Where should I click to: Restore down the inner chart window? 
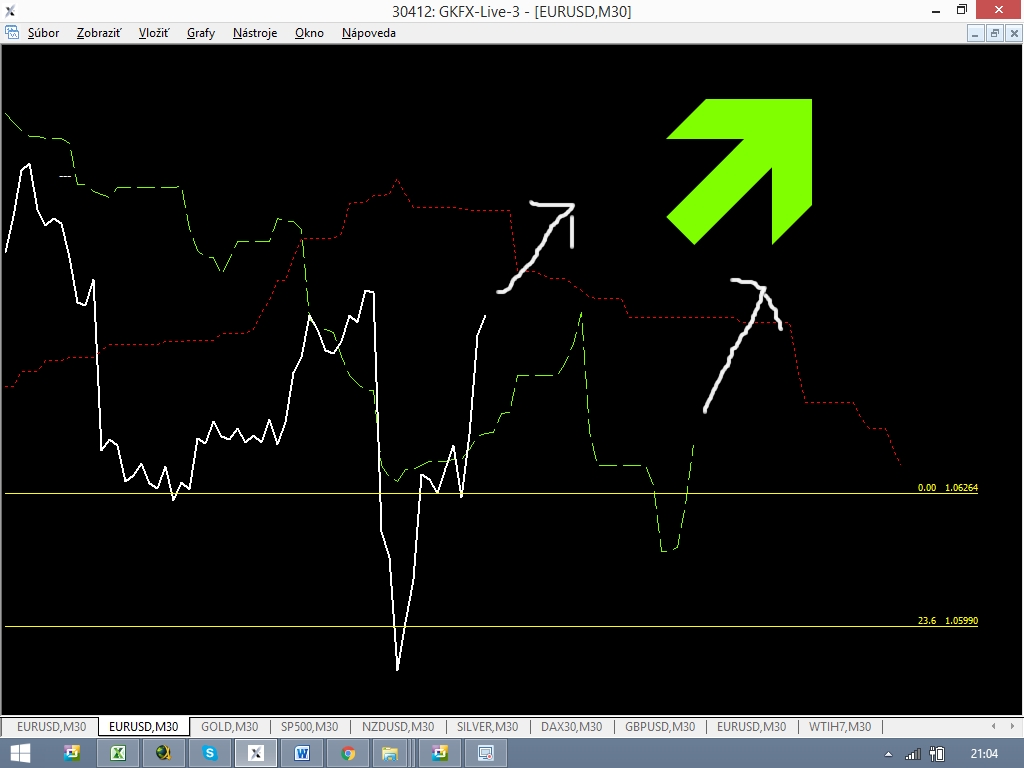pos(995,33)
